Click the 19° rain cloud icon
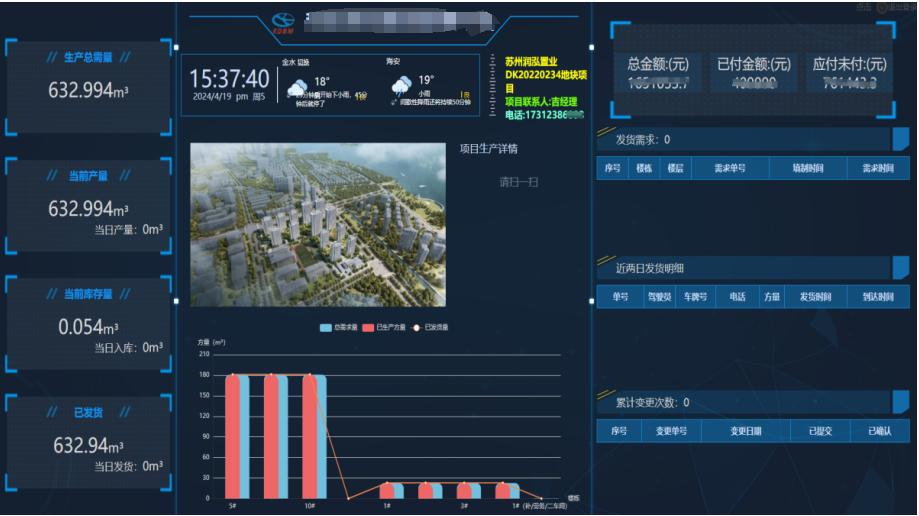This screenshot has width=919, height=516. tap(402, 87)
